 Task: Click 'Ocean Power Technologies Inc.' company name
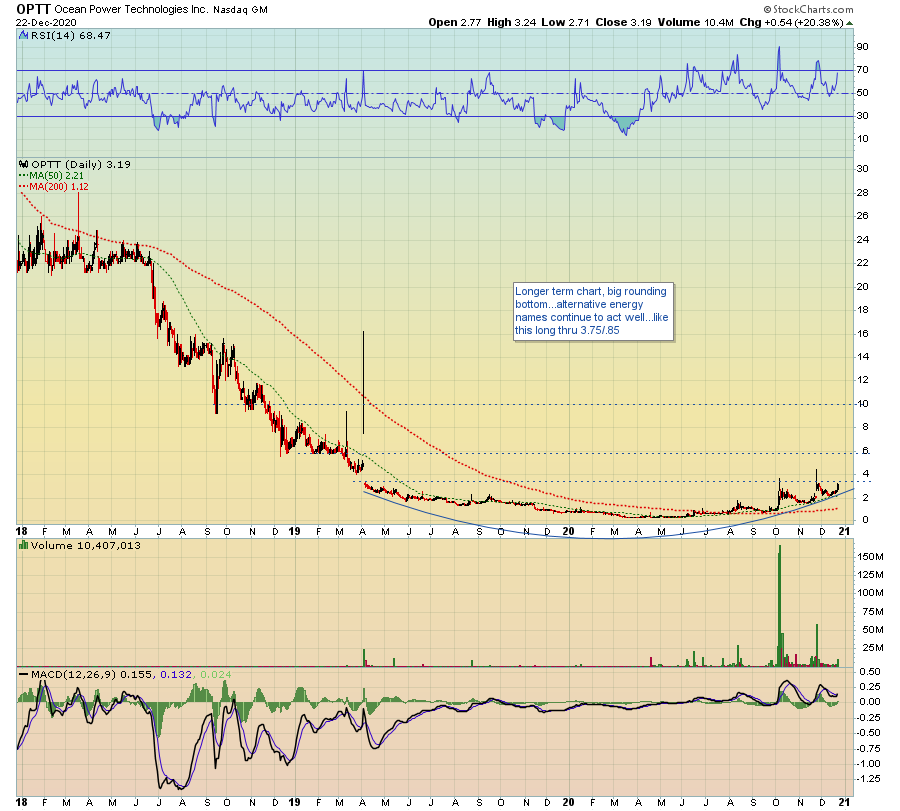coord(131,9)
